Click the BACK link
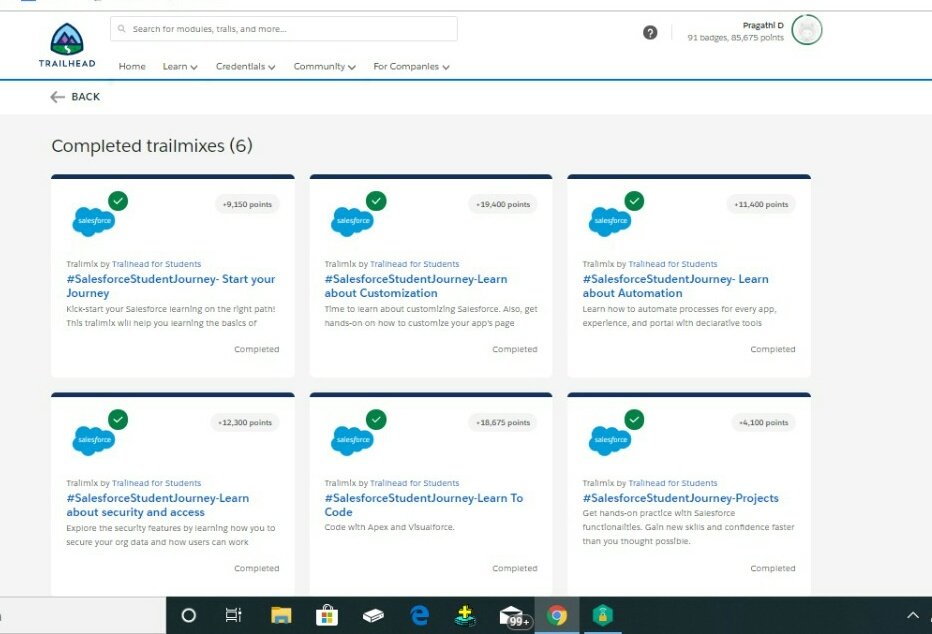The width and height of the screenshot is (932, 634). 86,97
